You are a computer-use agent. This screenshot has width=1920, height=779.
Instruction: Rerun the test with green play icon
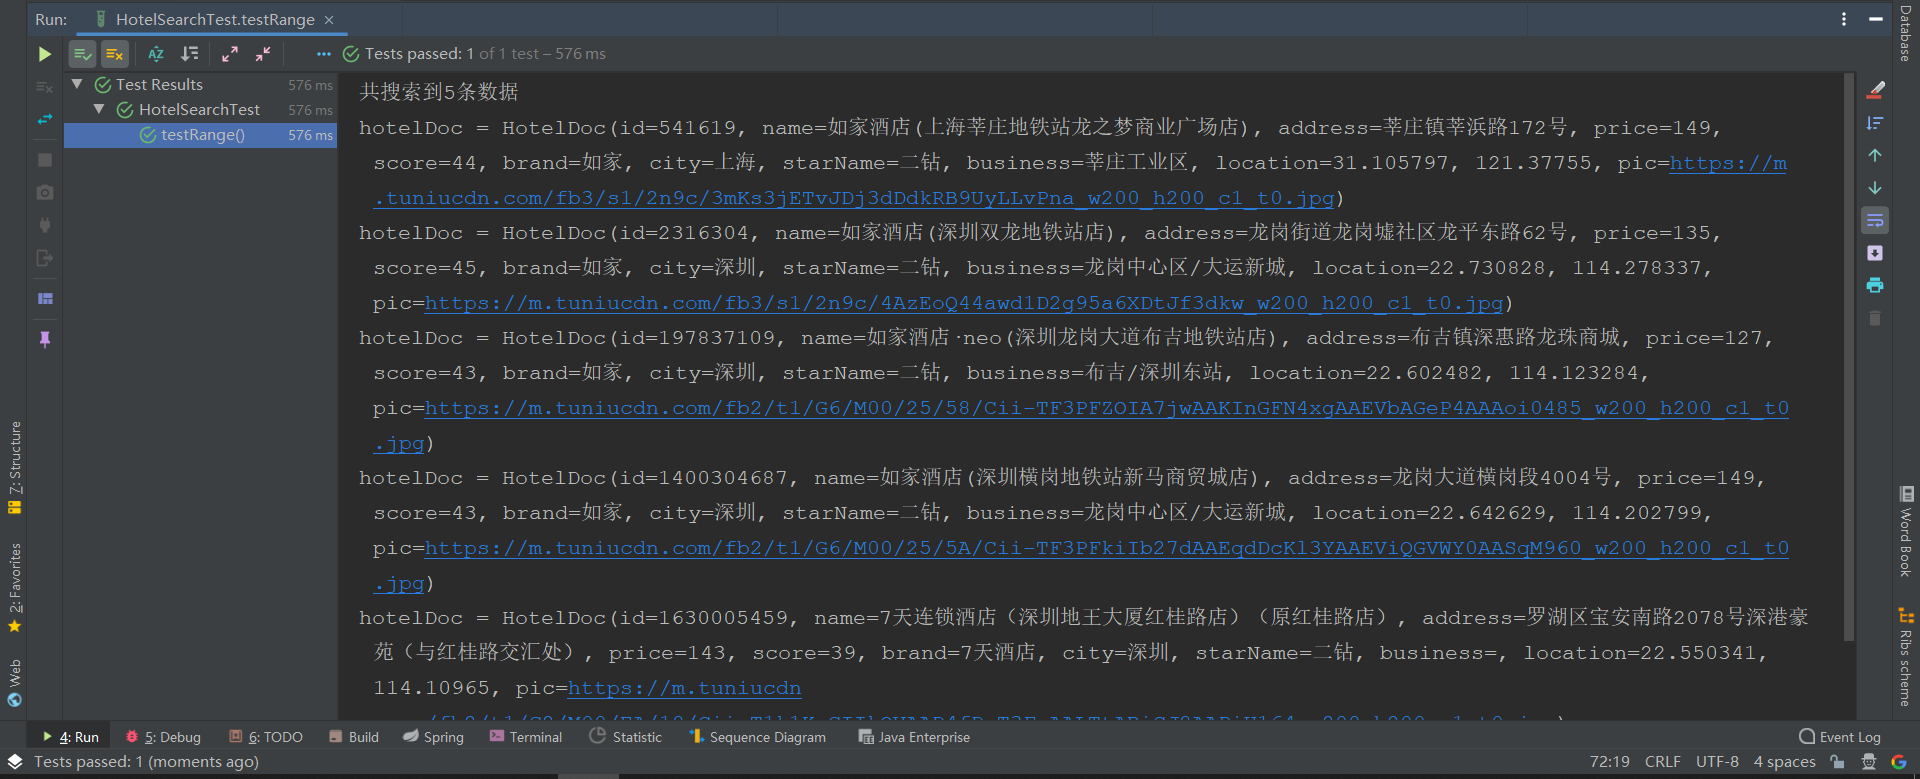(44, 54)
